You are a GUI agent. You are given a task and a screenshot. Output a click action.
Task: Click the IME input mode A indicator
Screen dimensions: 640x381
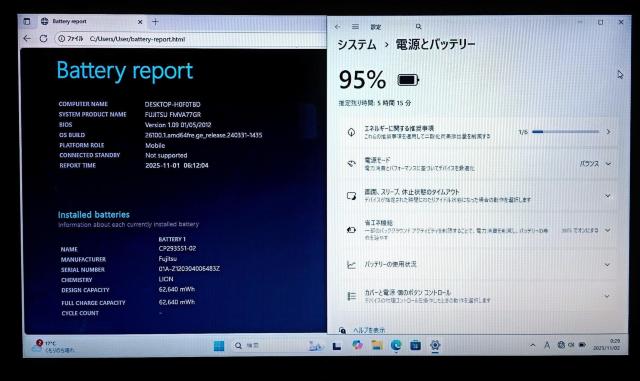click(547, 345)
